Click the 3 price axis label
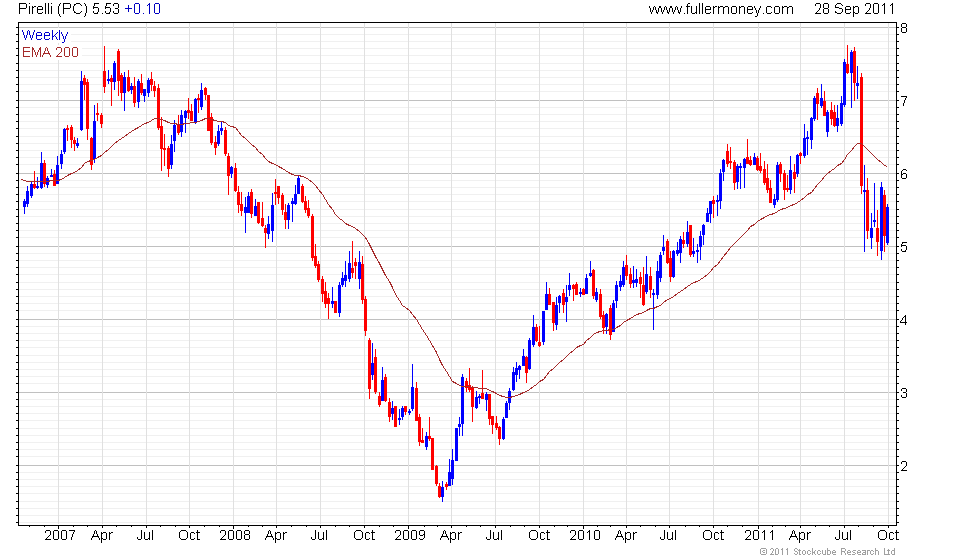The image size is (980, 560). pyautogui.click(x=904, y=394)
